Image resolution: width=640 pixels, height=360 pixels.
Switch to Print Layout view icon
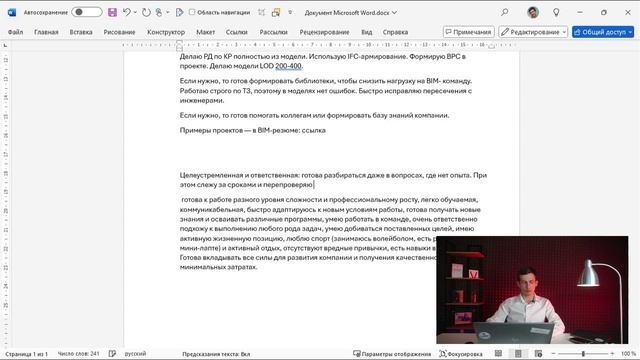pos(518,353)
